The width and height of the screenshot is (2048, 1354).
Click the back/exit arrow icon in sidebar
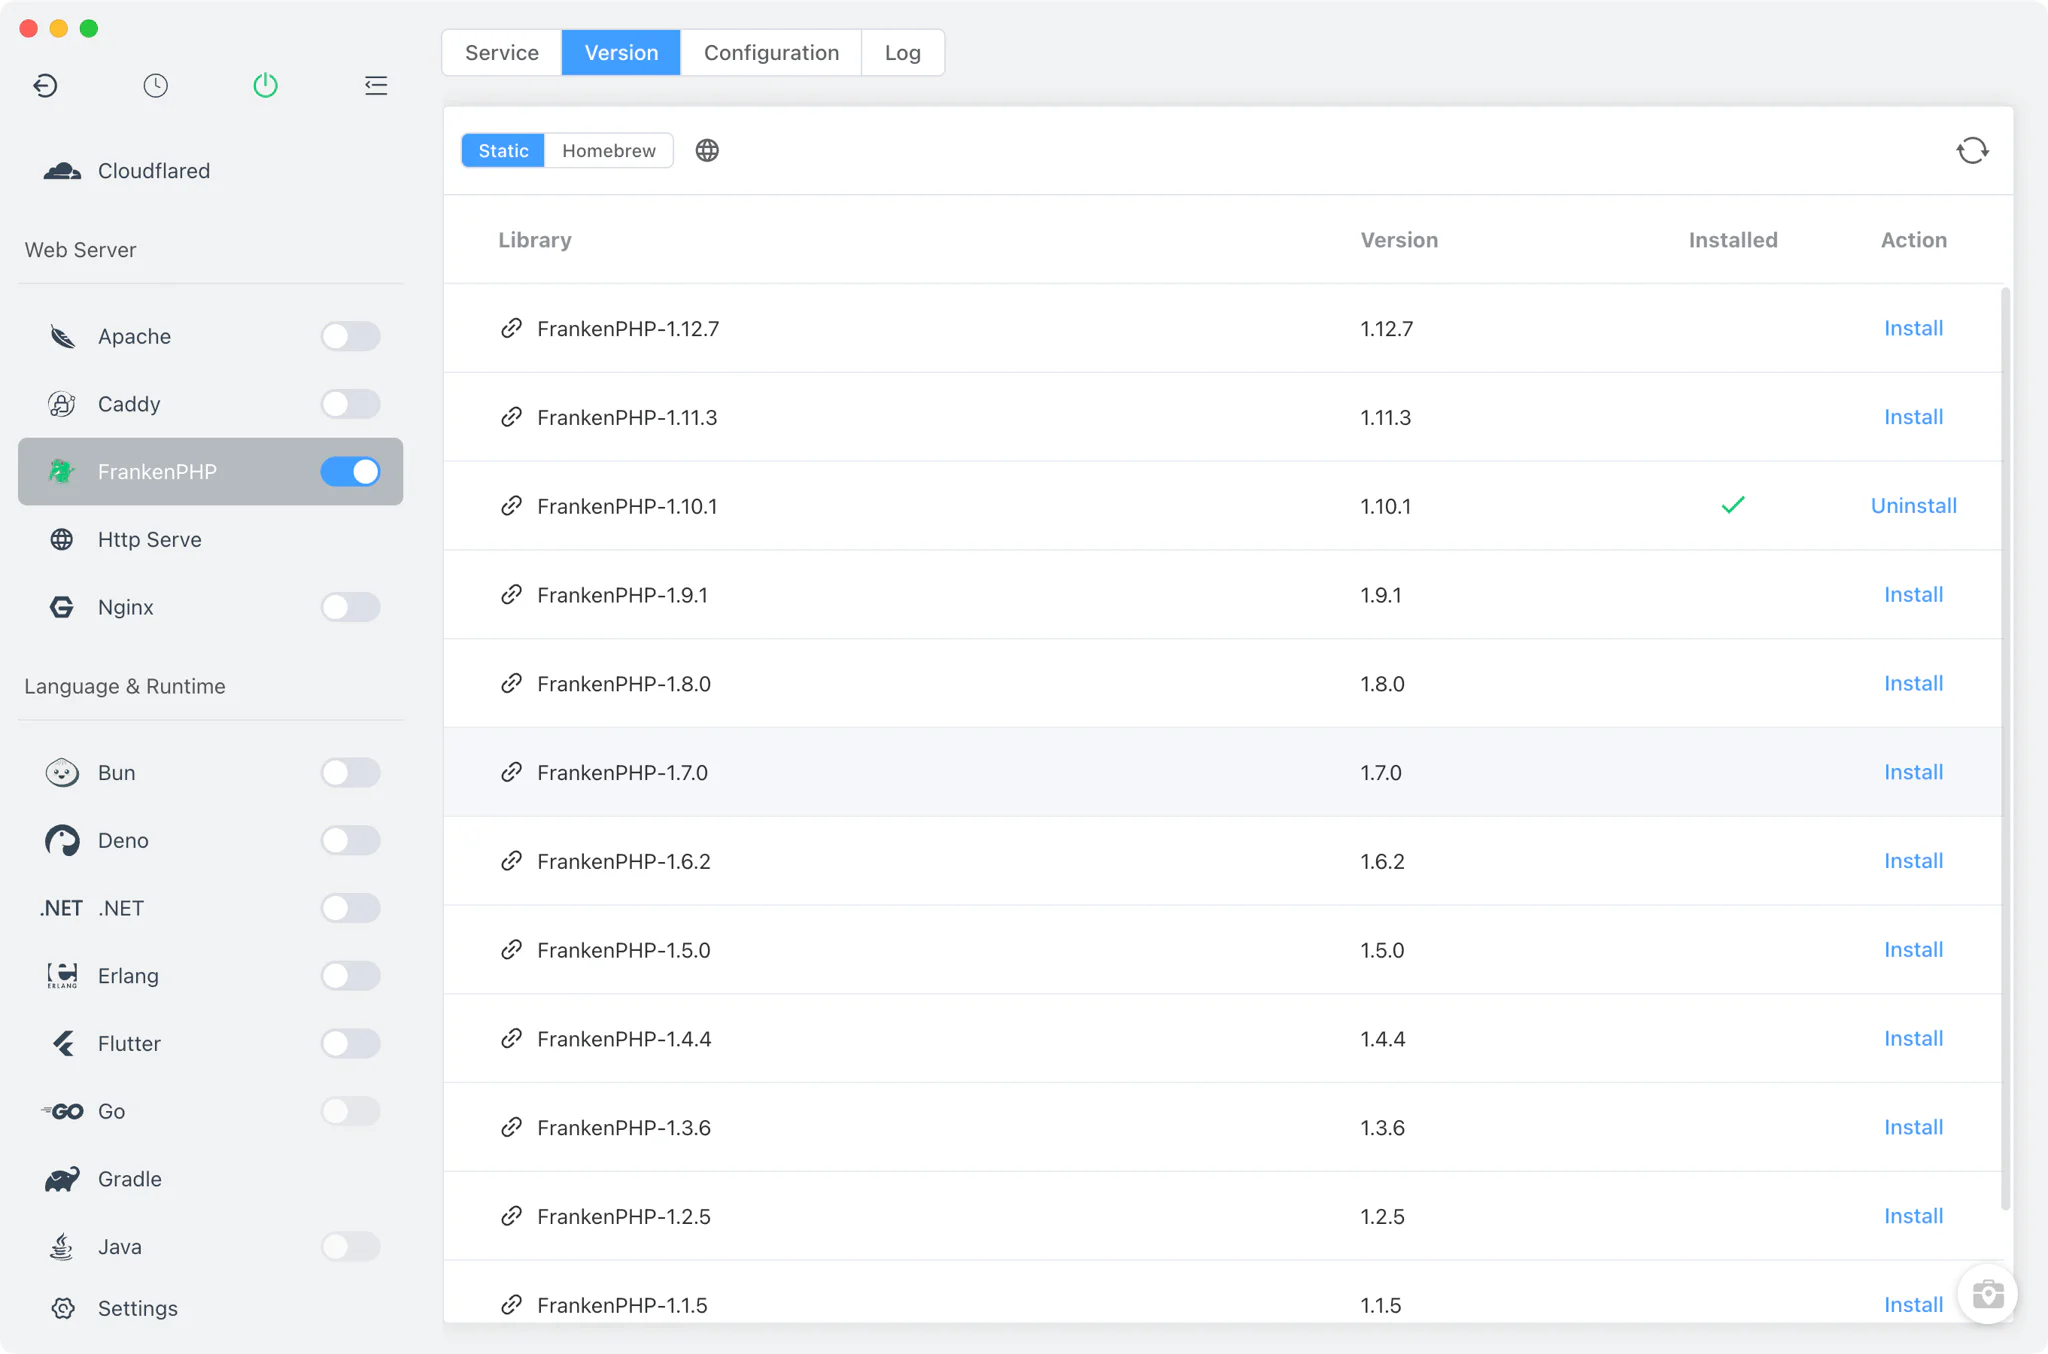coord(45,86)
